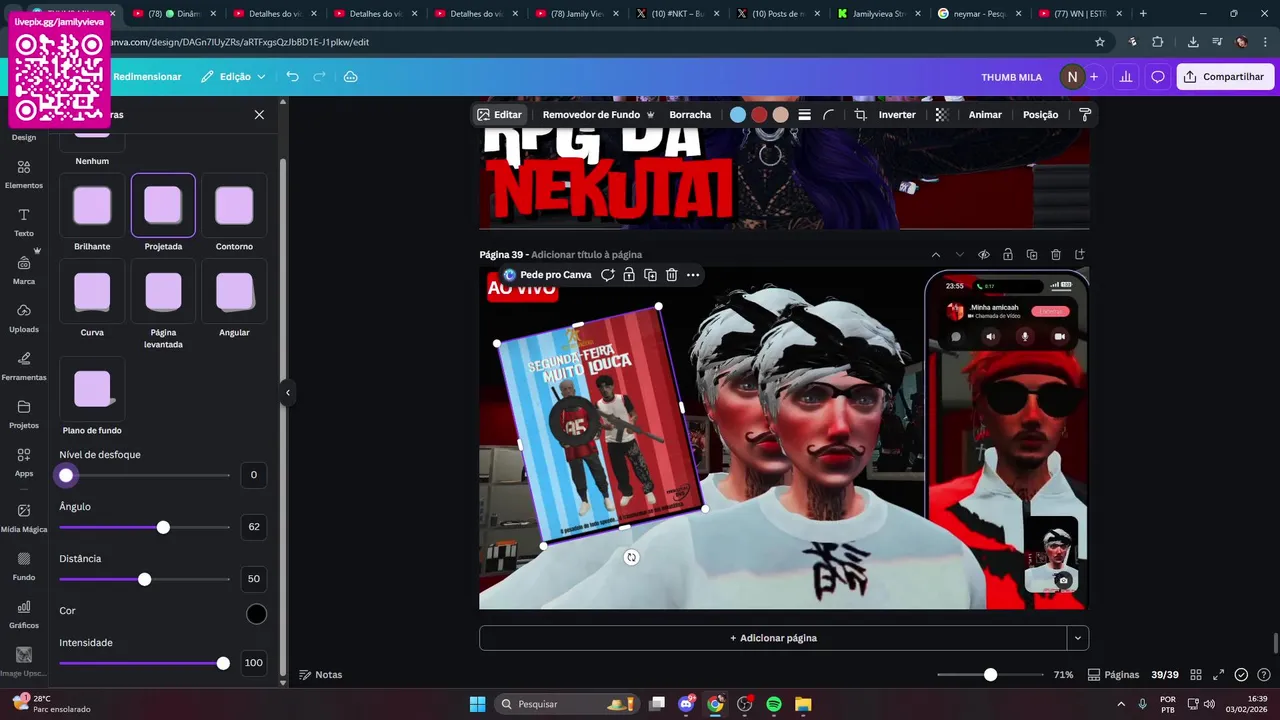Toggle page 39 visibility eye icon
Image resolution: width=1280 pixels, height=720 pixels.
tap(984, 255)
